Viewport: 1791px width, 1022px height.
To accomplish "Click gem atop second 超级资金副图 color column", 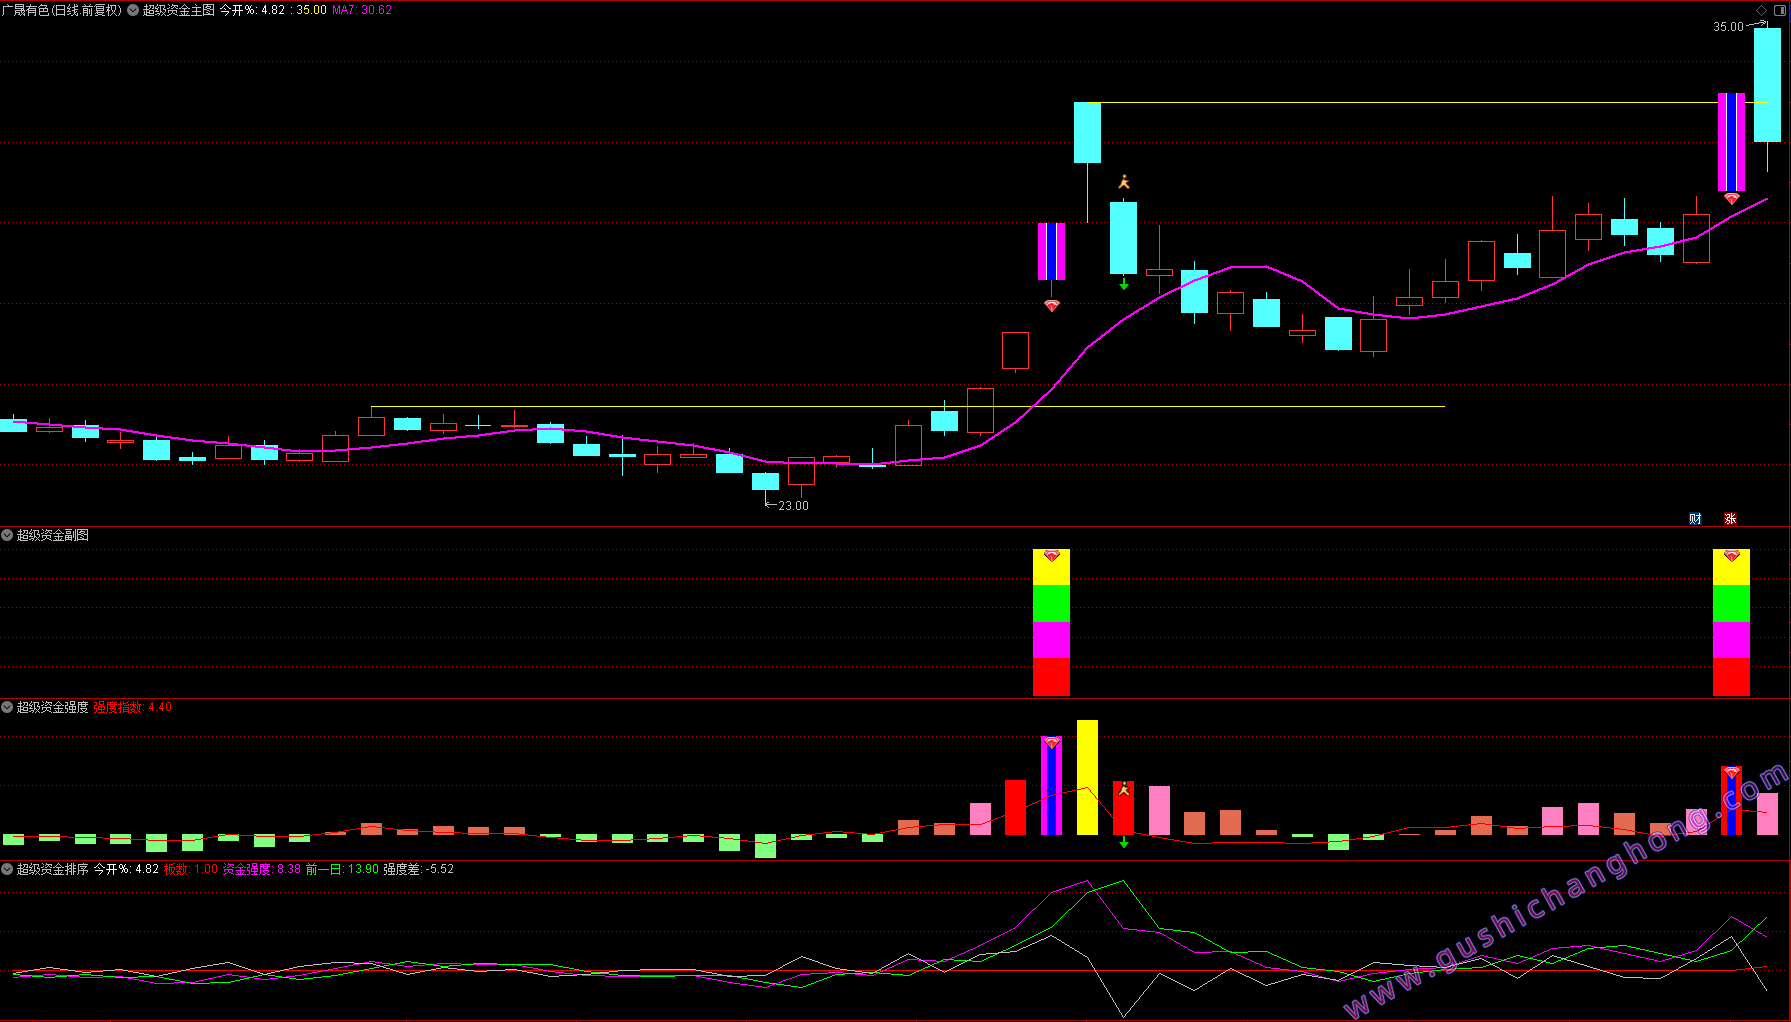I will [1731, 555].
